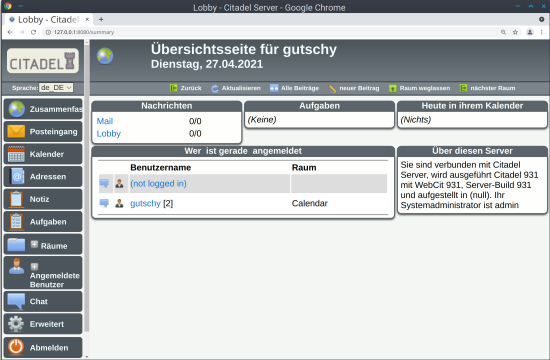Close the Lobby - Citadel browser tab

(x=87, y=20)
